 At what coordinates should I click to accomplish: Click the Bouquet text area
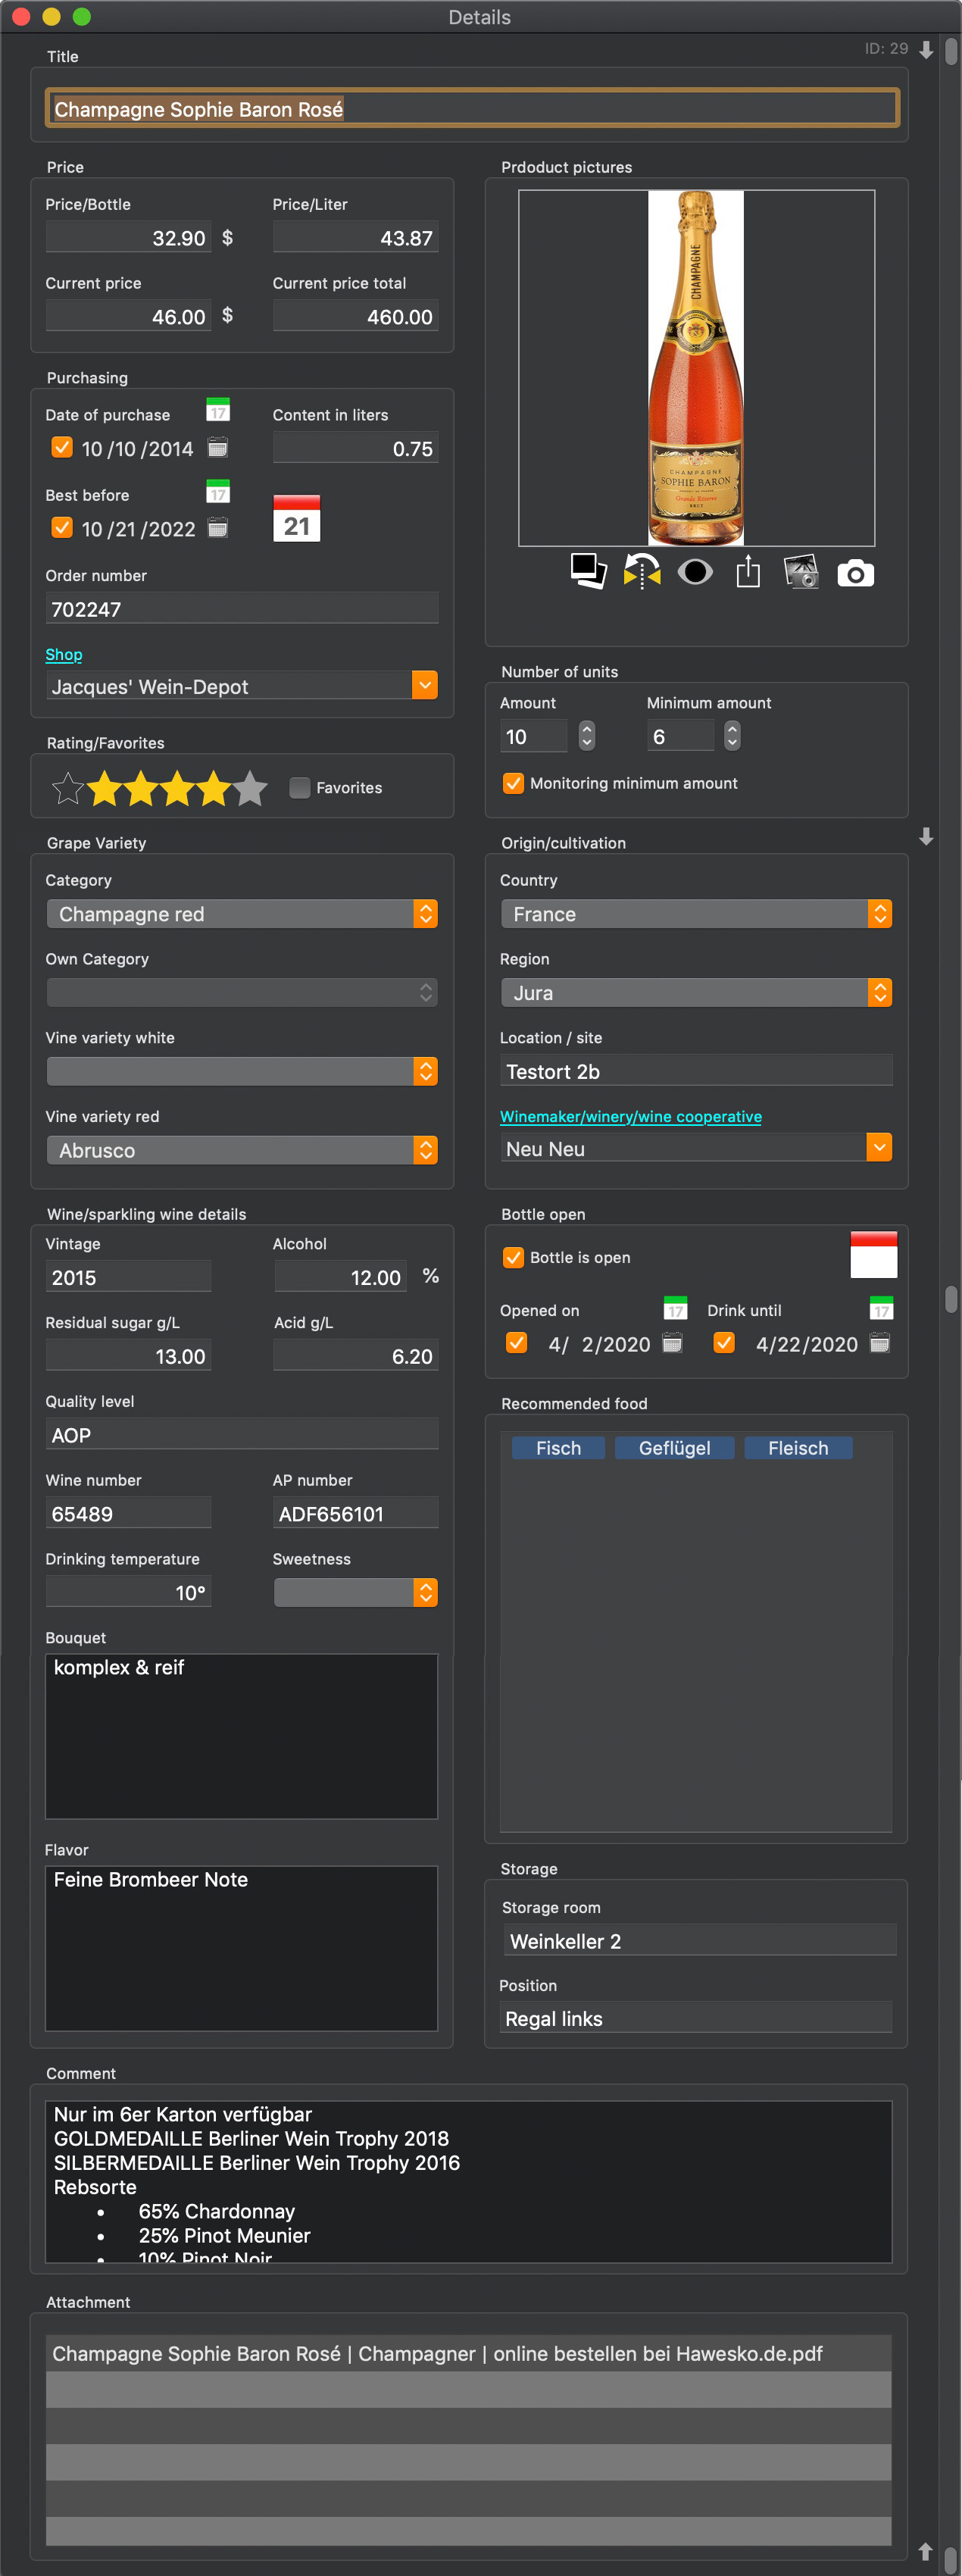242,1736
